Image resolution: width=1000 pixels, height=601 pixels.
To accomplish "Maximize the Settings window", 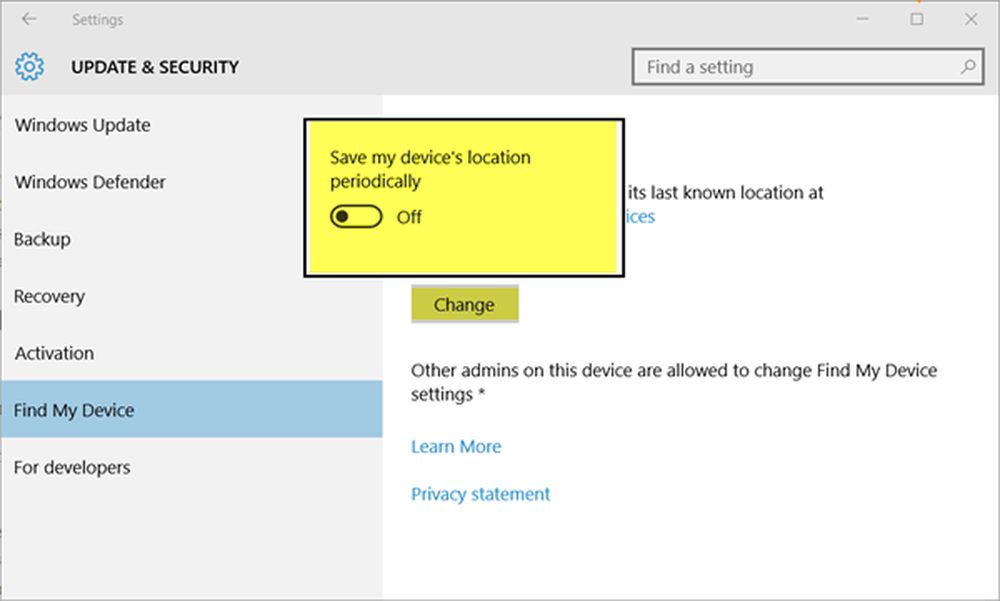I will (x=916, y=19).
